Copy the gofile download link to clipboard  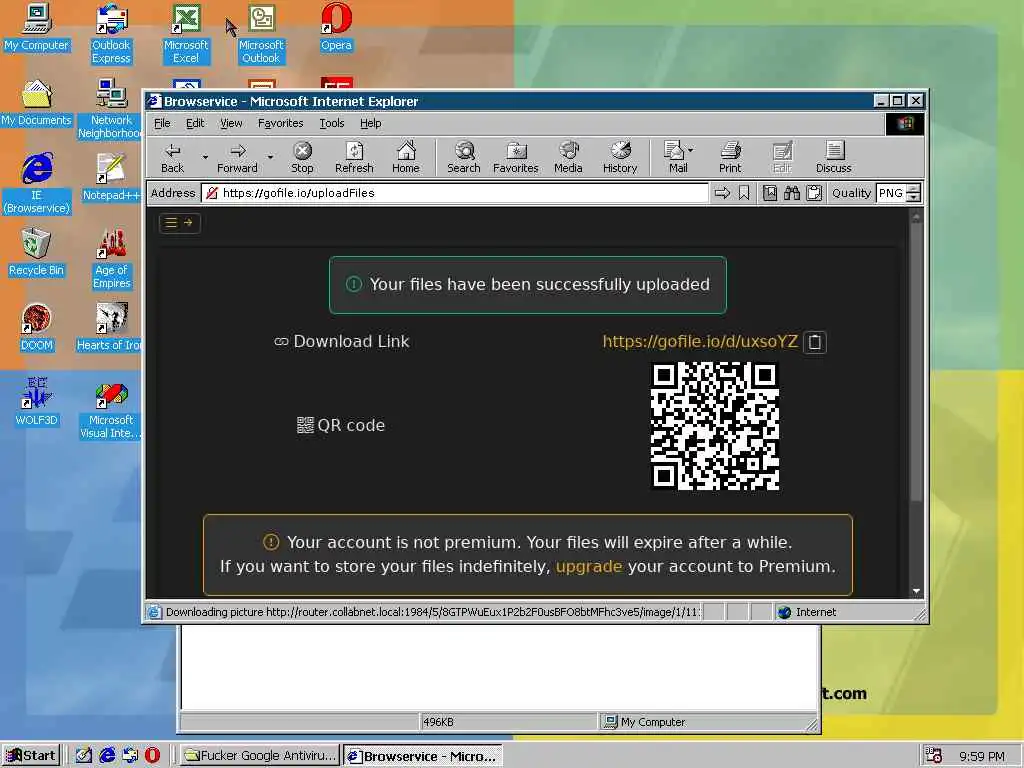[x=815, y=342]
